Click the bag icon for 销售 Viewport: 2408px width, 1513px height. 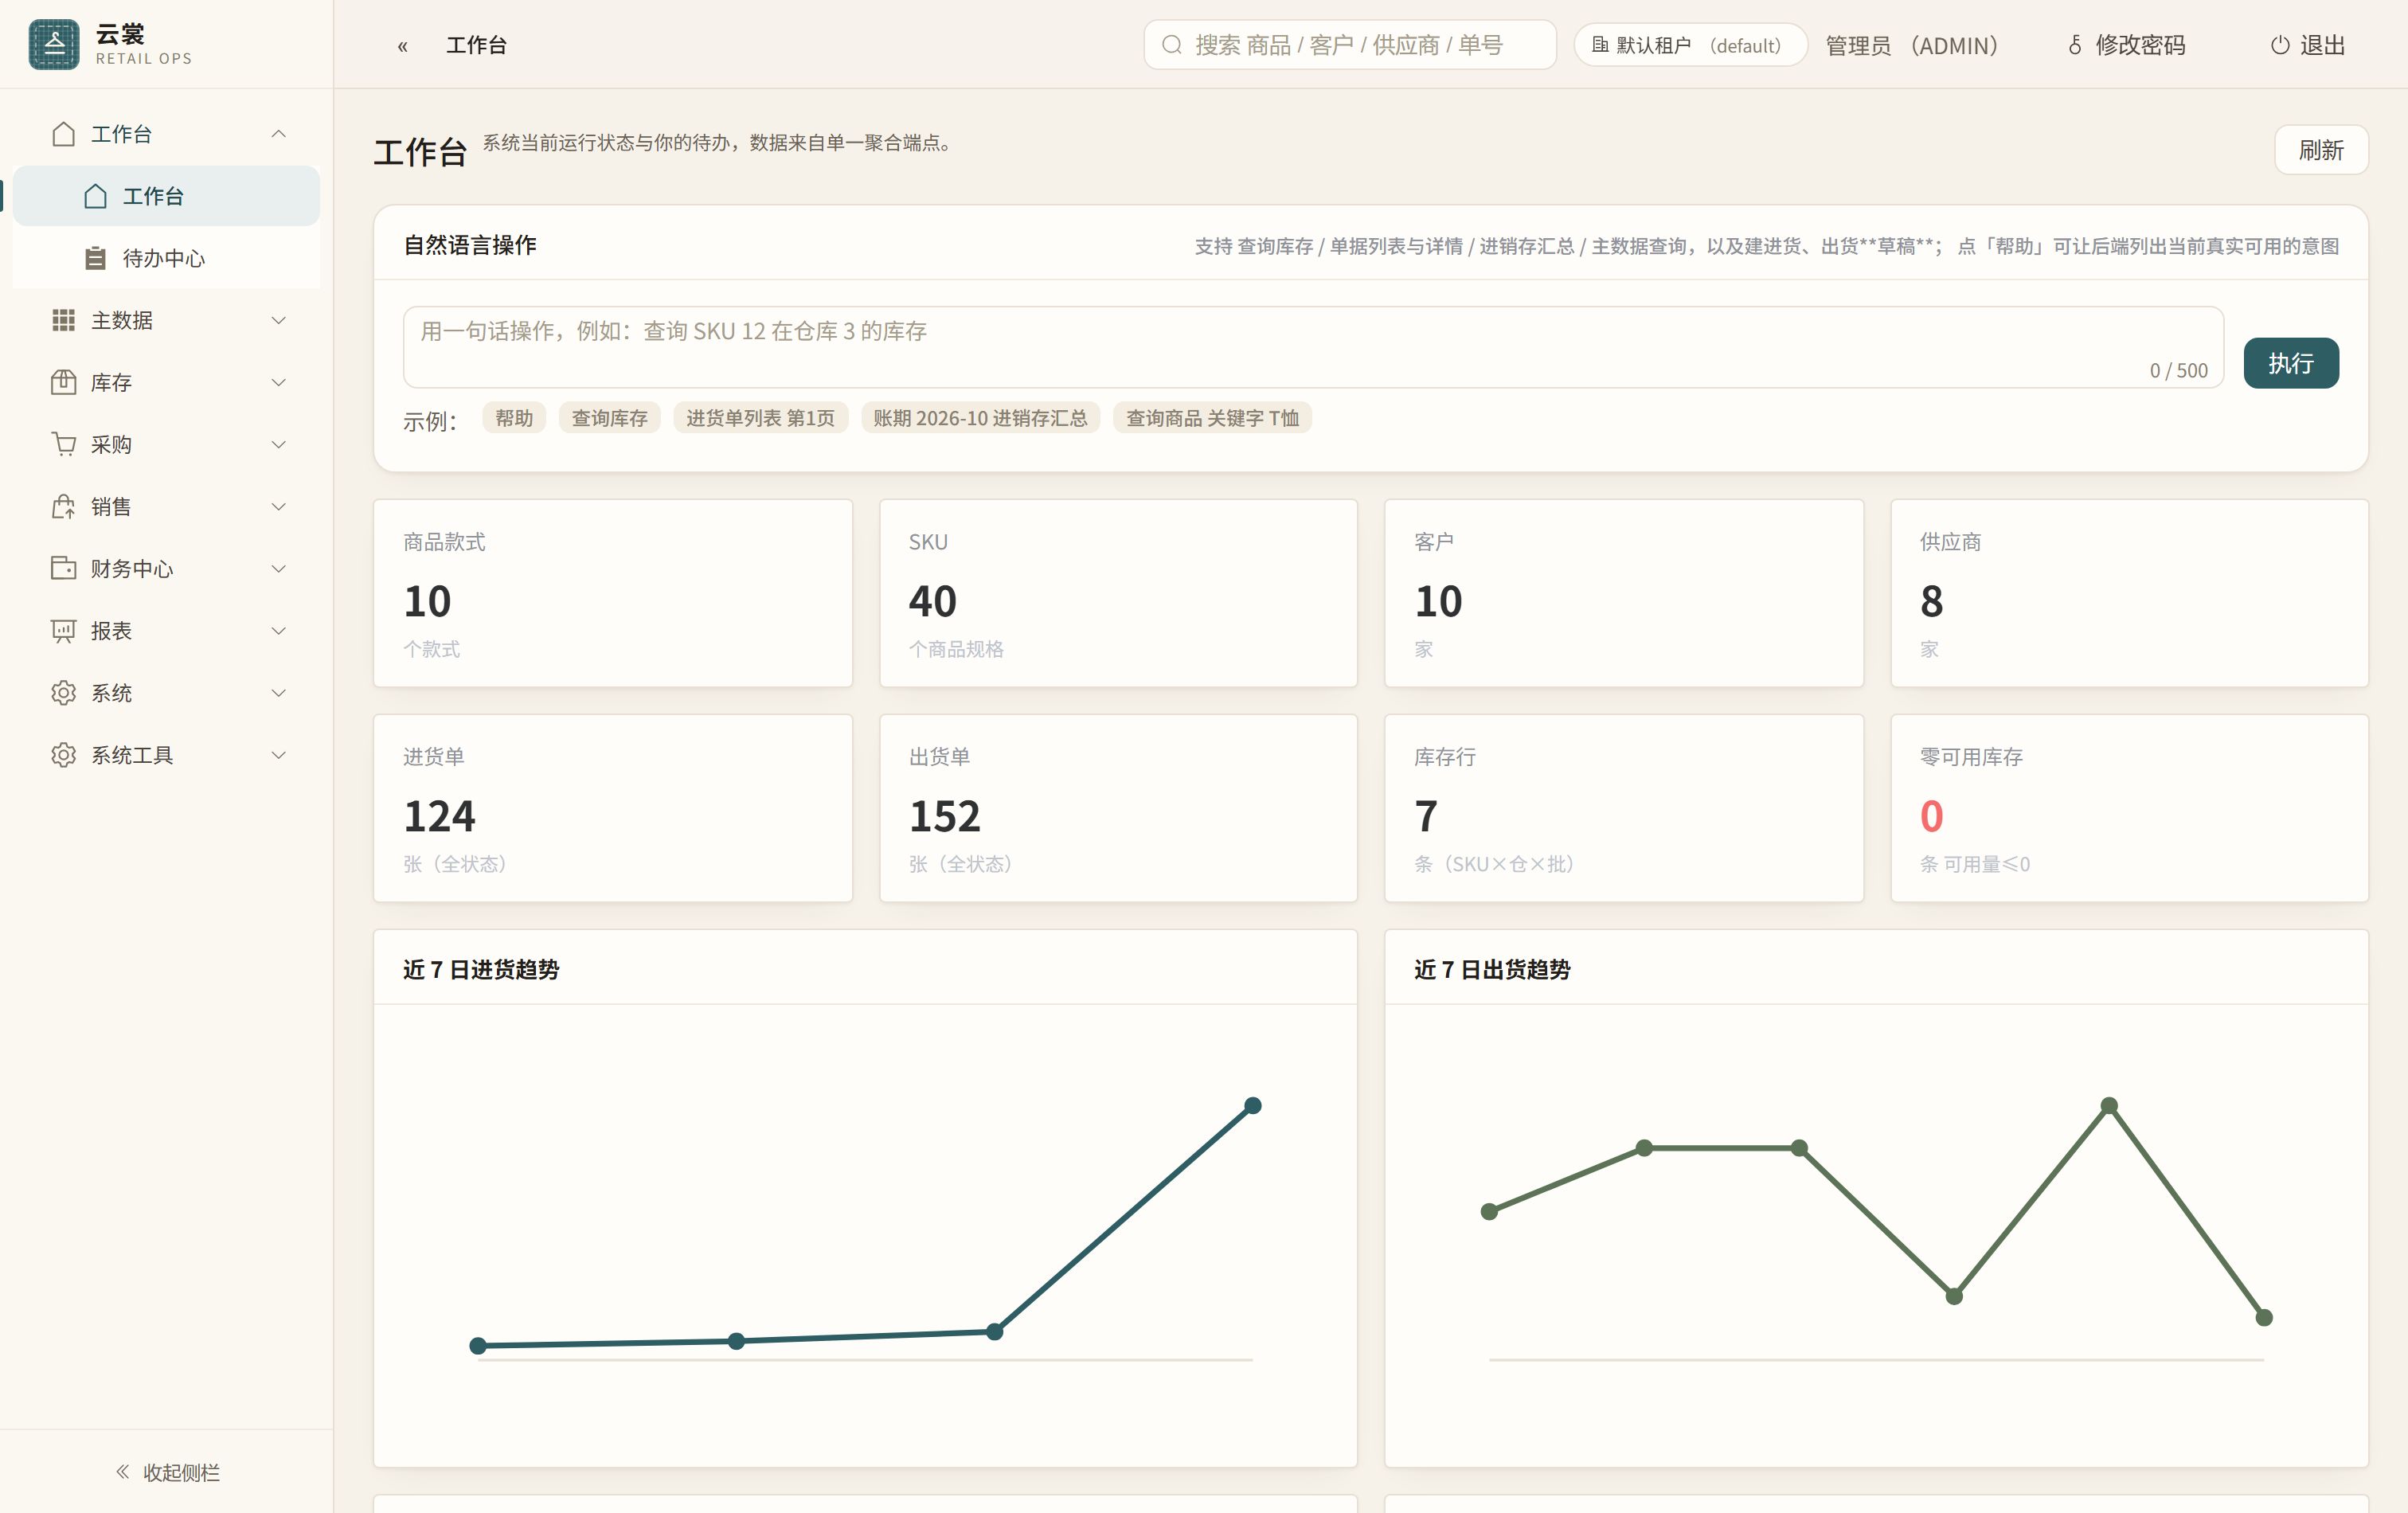63,506
